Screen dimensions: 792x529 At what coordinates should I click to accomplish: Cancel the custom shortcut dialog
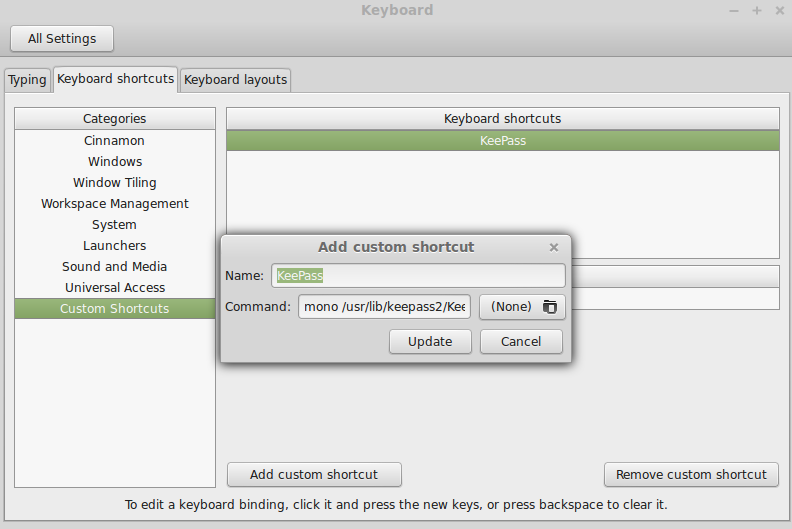521,342
